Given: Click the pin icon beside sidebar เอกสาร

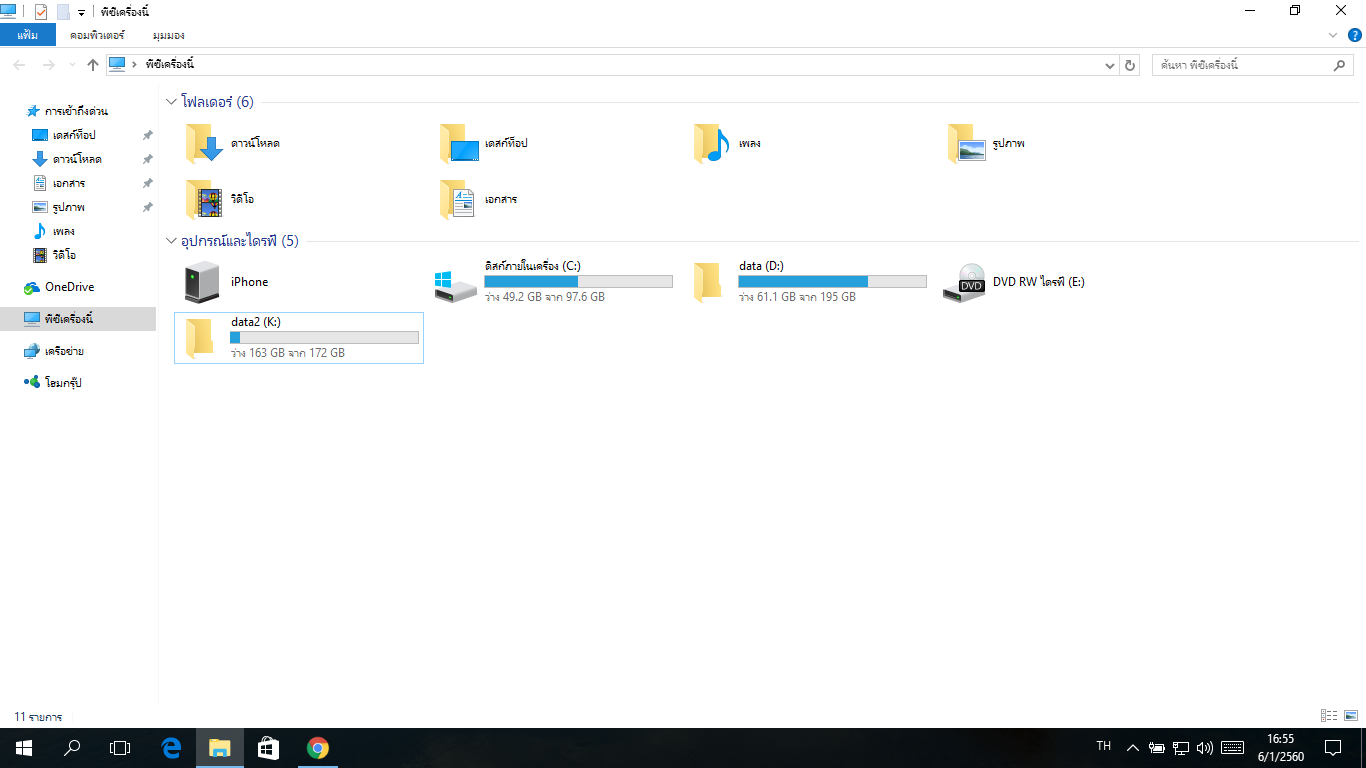Looking at the screenshot, I should tap(147, 183).
